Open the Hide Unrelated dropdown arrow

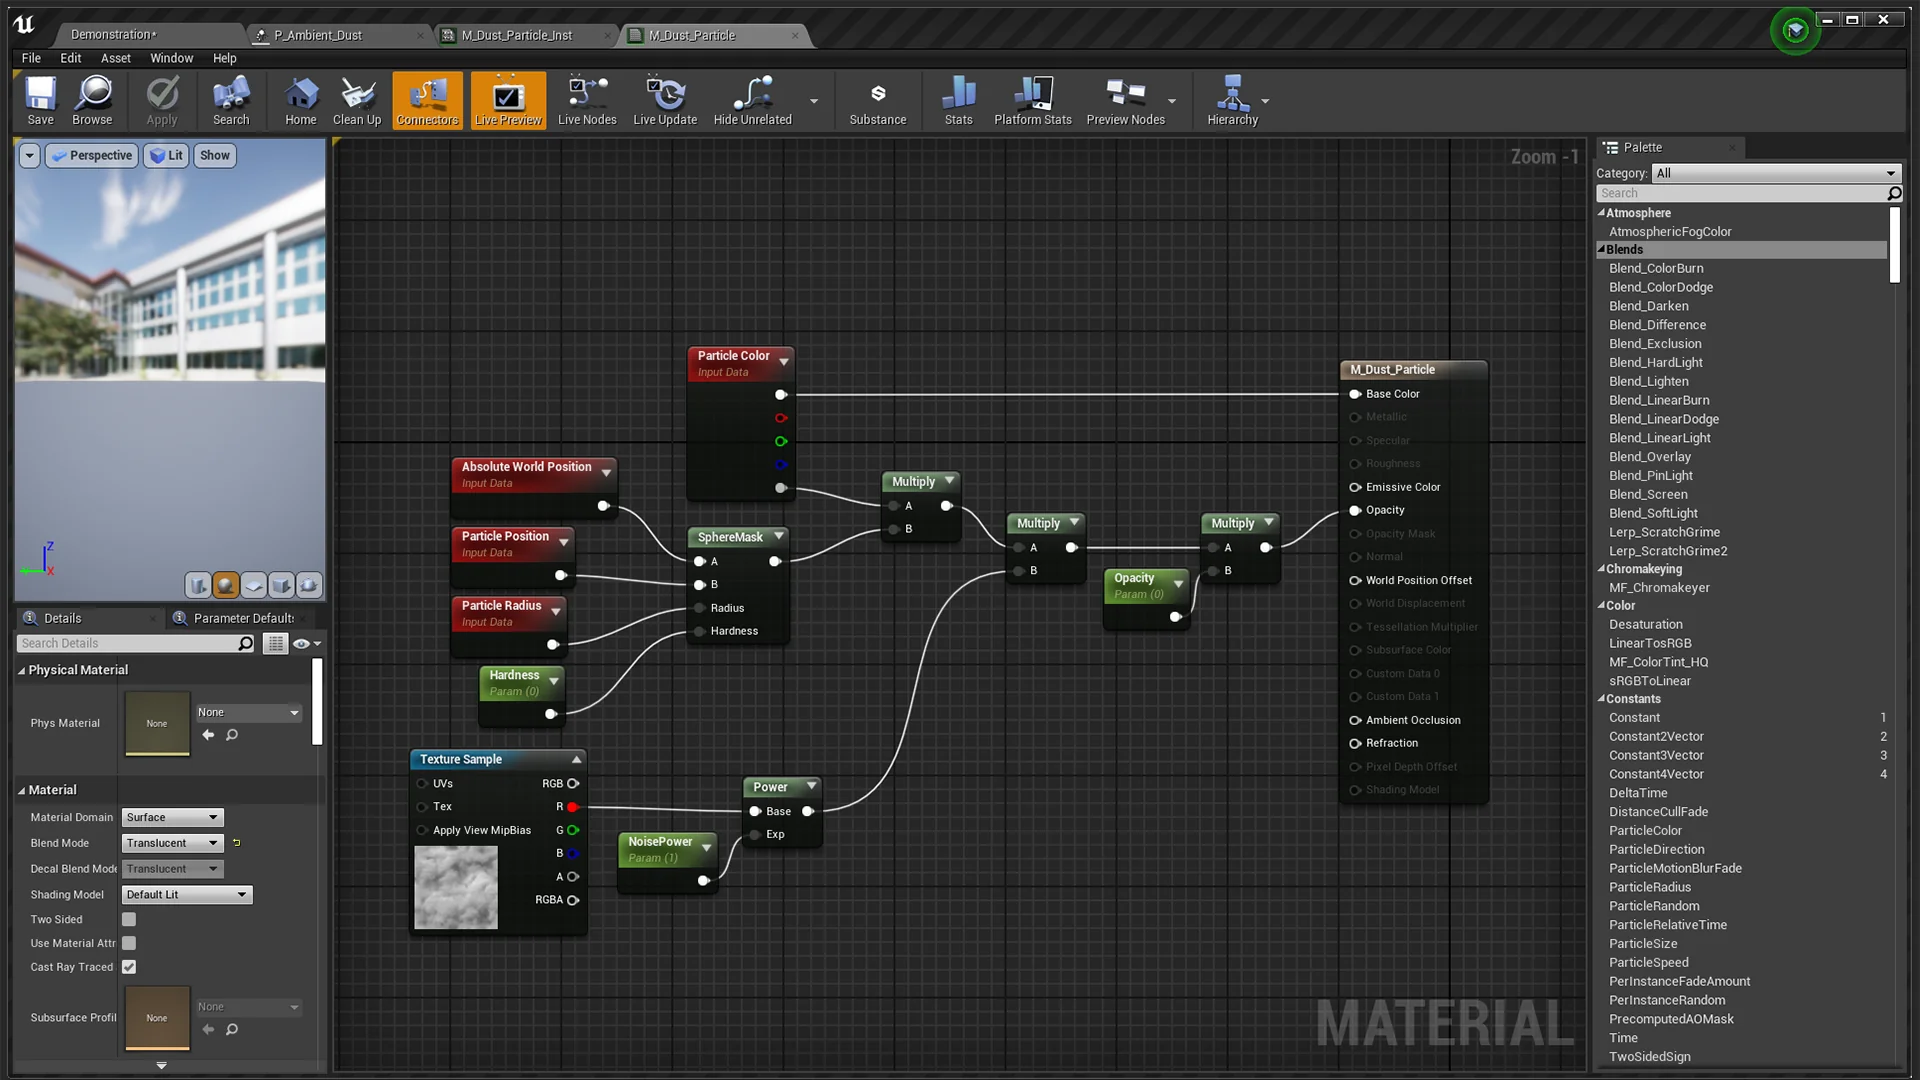tap(814, 101)
